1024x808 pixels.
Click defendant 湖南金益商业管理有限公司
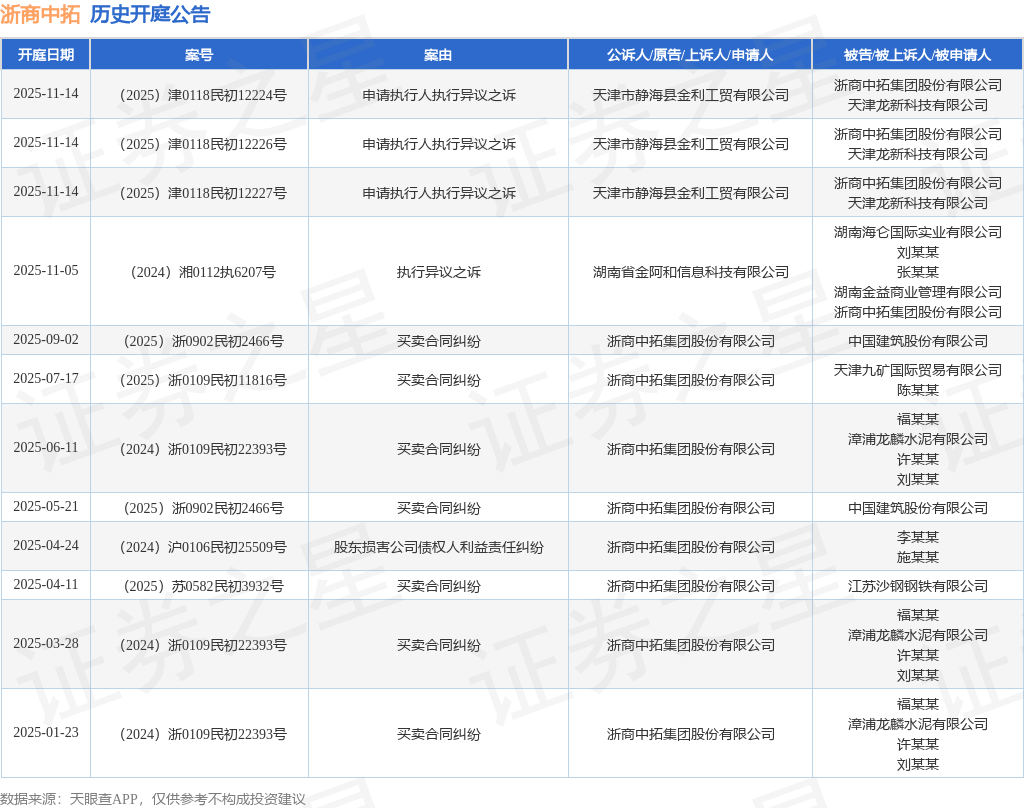918,292
